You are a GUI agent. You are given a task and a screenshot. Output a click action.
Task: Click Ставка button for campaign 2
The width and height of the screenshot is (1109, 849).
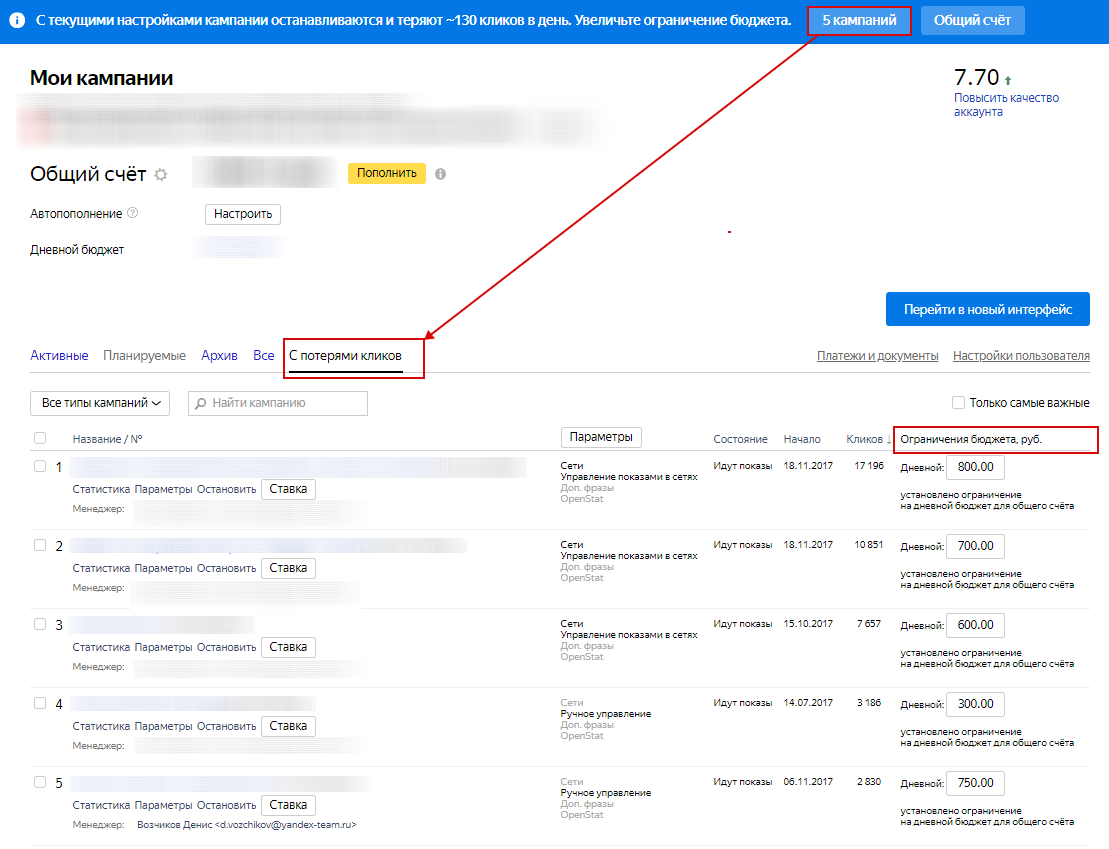288,568
